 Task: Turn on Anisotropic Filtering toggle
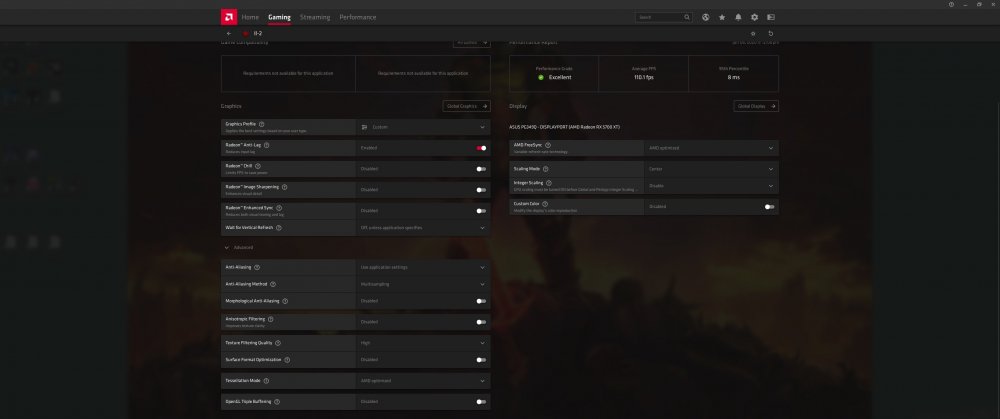(x=482, y=322)
